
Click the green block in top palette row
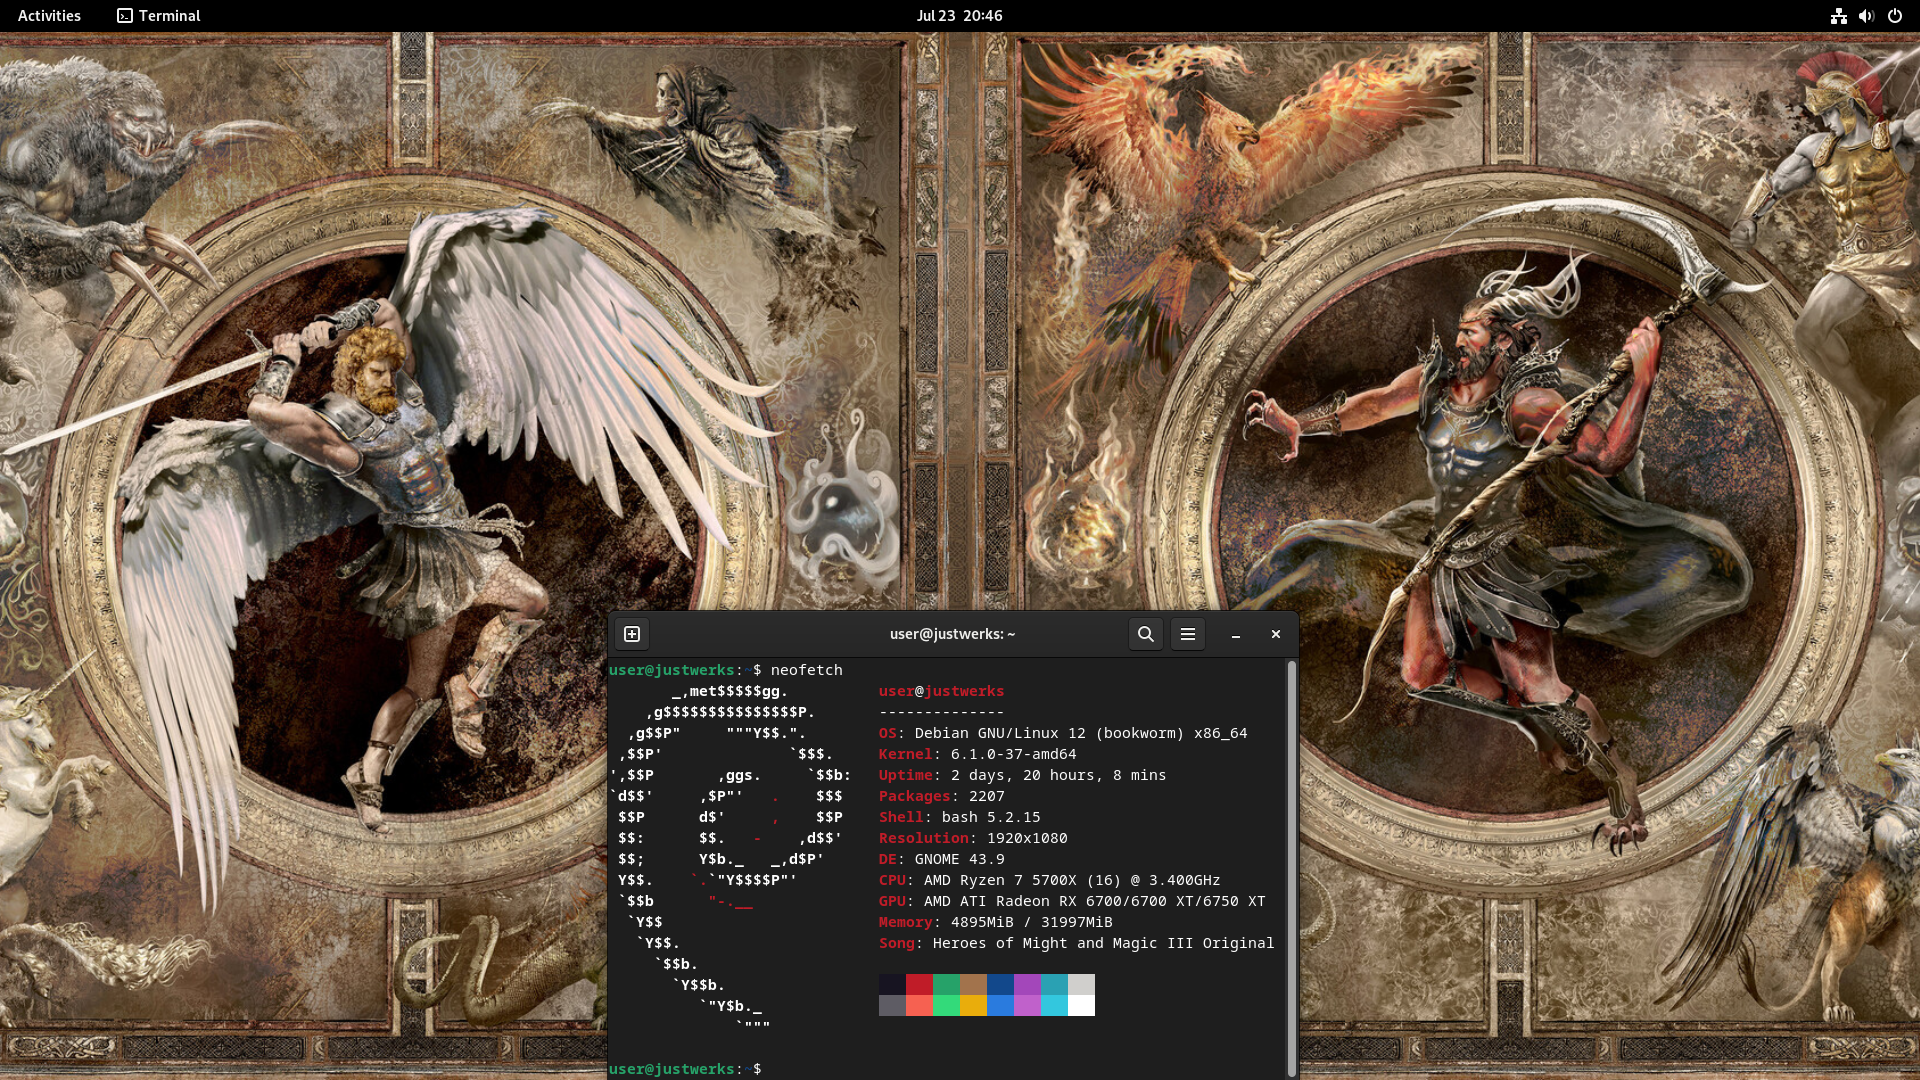point(946,984)
